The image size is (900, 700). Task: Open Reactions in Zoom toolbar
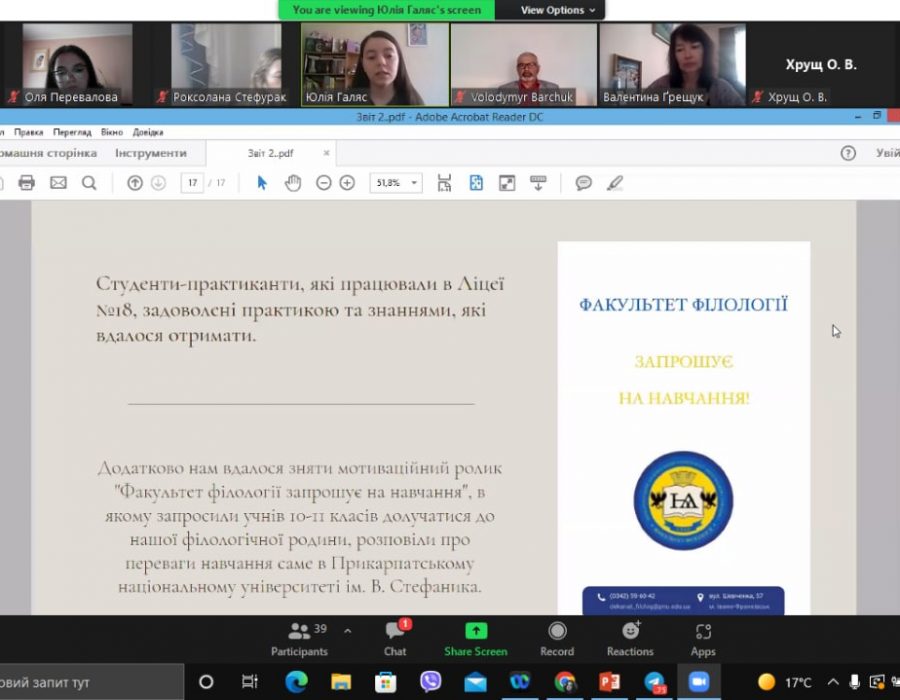(630, 639)
